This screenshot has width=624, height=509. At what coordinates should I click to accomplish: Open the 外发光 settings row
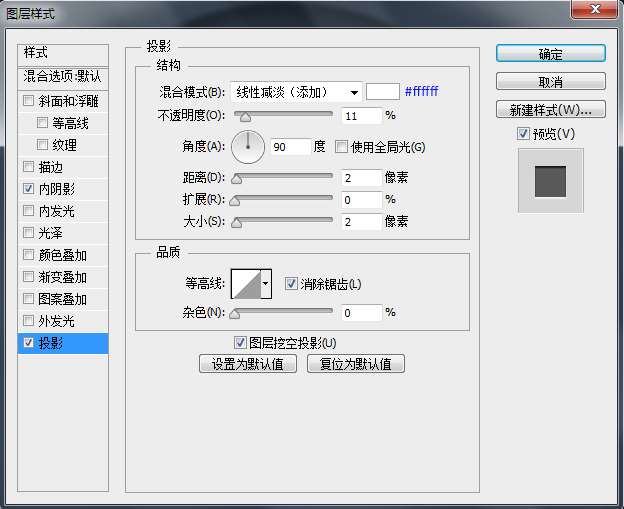(x=63, y=321)
